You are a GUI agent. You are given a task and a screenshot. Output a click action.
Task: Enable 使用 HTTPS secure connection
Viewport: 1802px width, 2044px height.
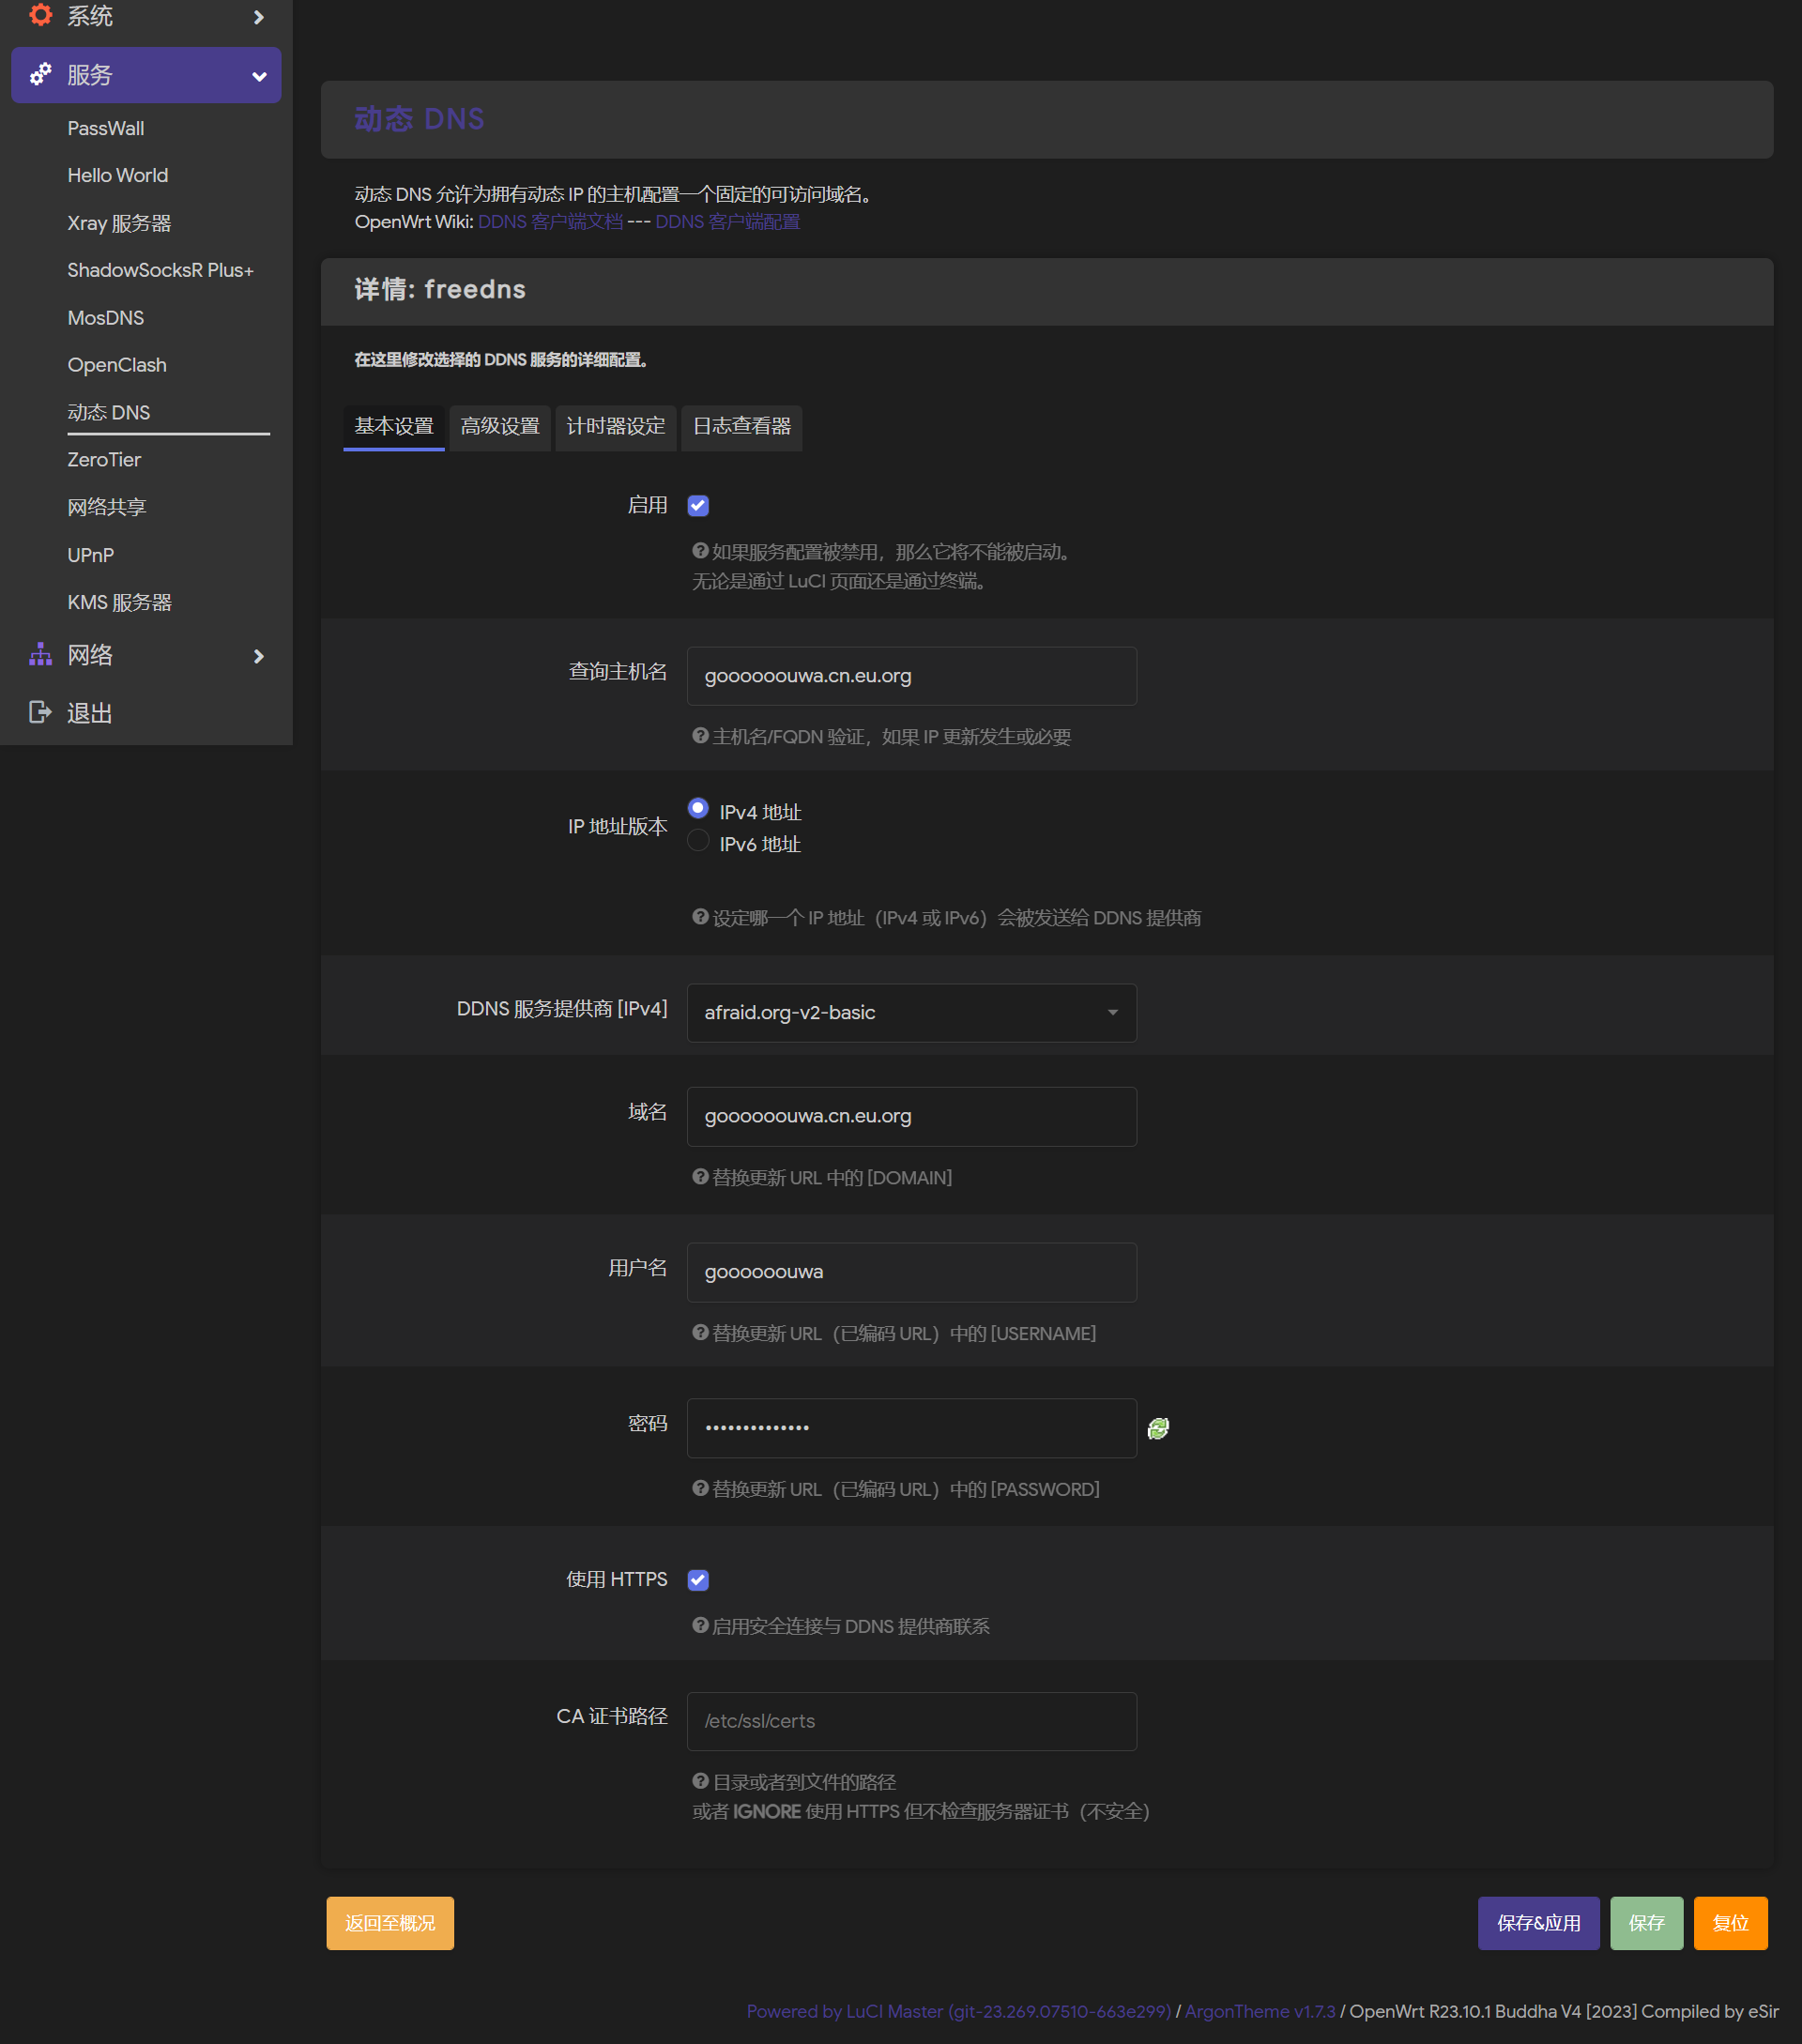point(699,1579)
